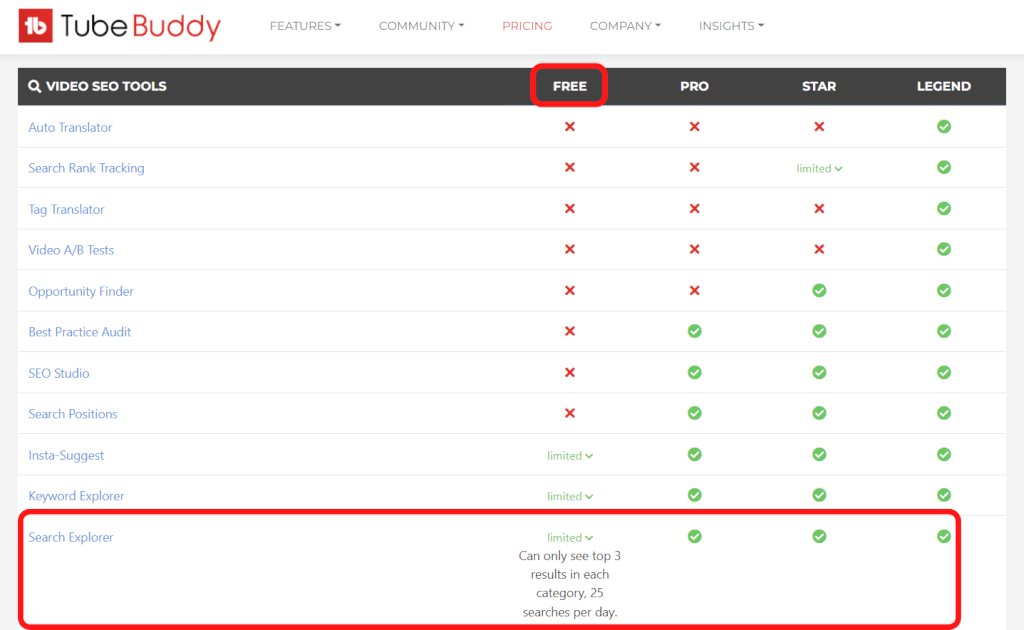Click the Search Explorer LEGEND checkmark

point(944,536)
